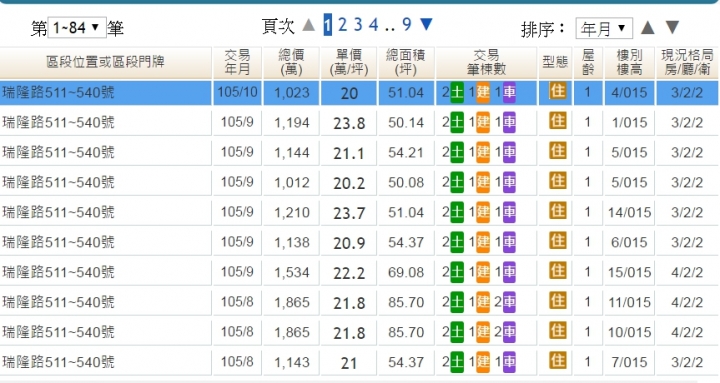The width and height of the screenshot is (720, 383).
Task: Go to next page with blue down triangle
Action: pos(427,24)
